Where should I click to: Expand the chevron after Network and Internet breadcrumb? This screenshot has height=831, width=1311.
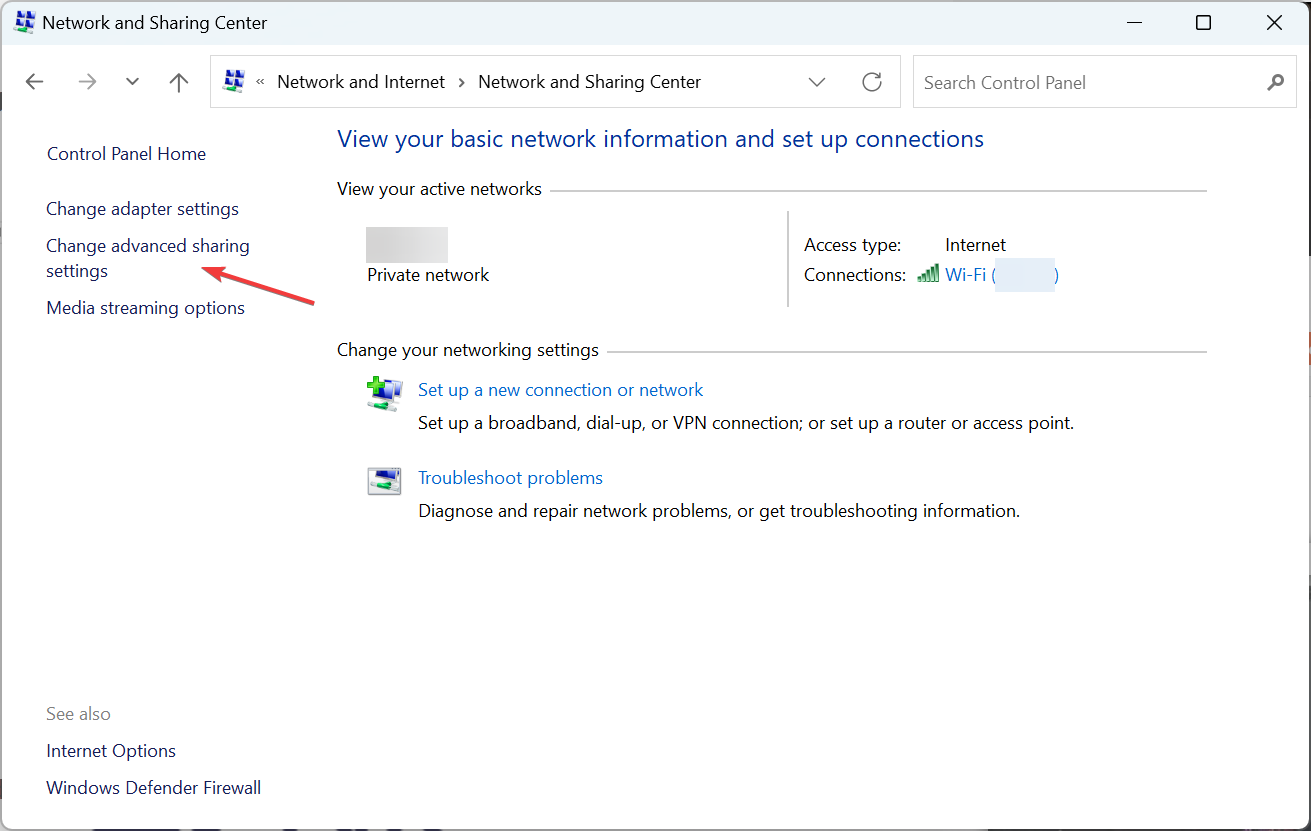pos(462,82)
